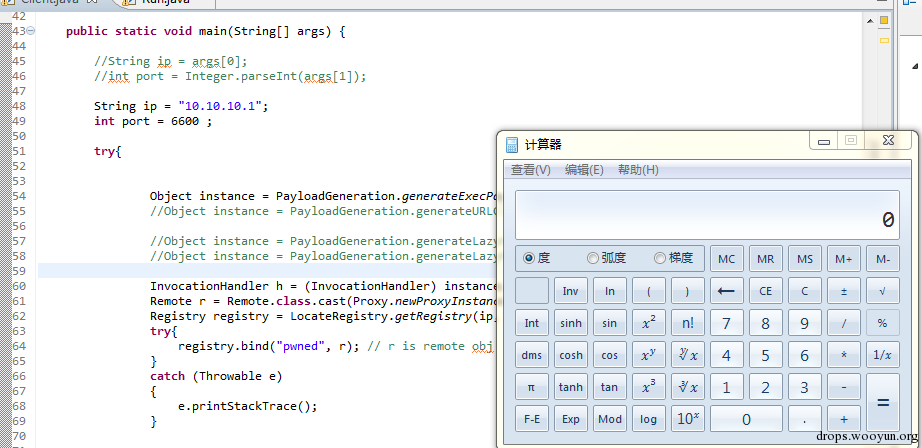Toggle the F-E scientific notation key
The height and width of the screenshot is (448, 922).
pos(532,419)
